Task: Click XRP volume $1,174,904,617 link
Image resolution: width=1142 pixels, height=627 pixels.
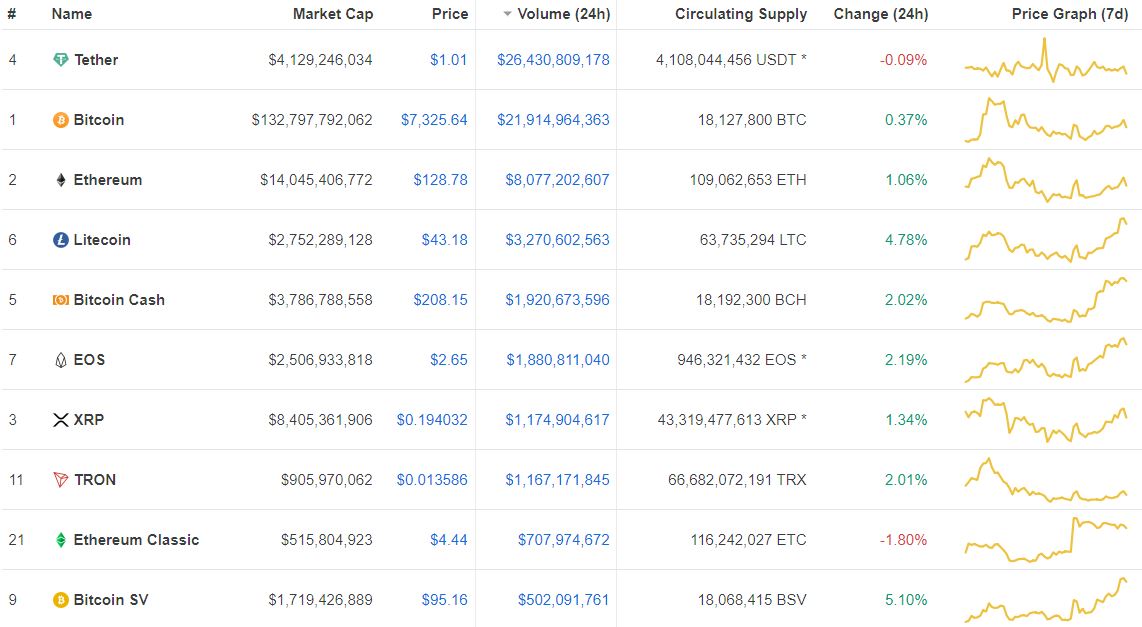Action: pyautogui.click(x=557, y=420)
